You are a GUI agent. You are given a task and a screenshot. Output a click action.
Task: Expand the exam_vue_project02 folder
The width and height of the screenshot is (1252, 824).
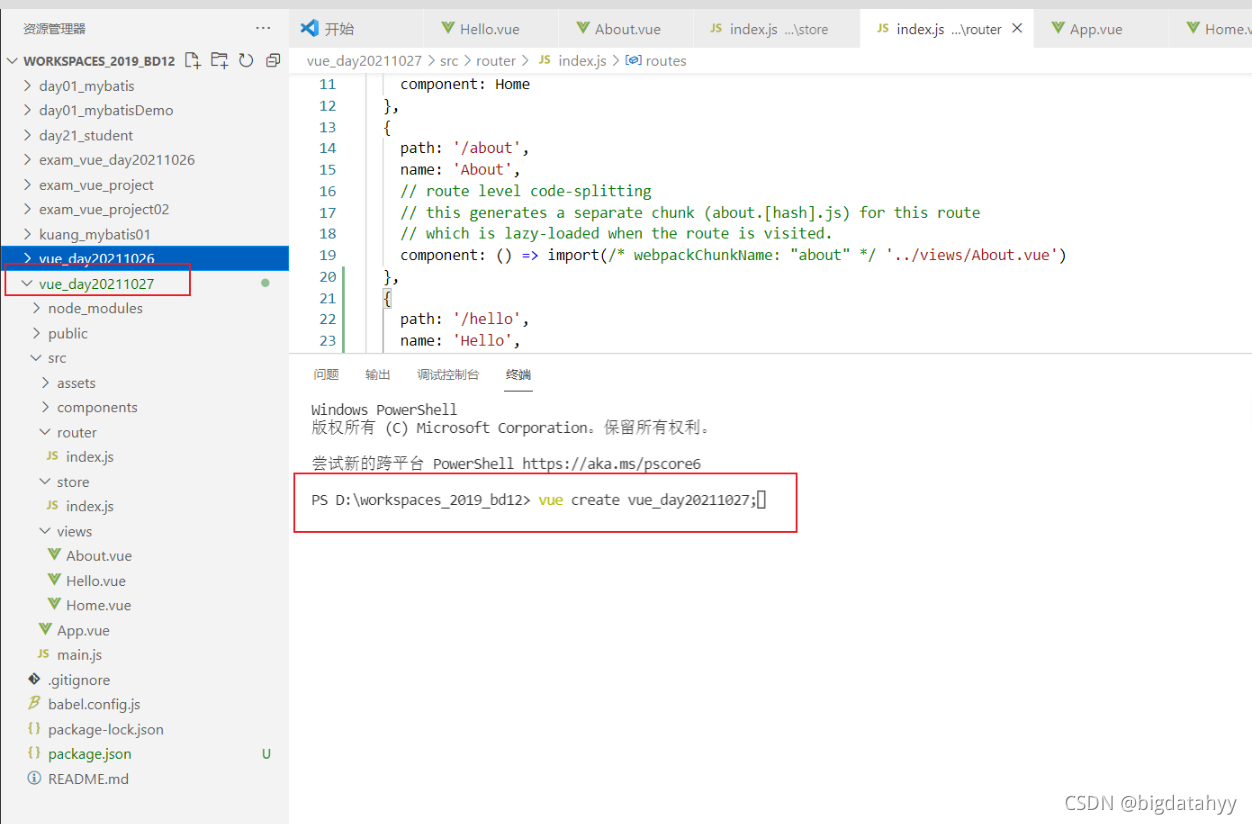click(28, 209)
